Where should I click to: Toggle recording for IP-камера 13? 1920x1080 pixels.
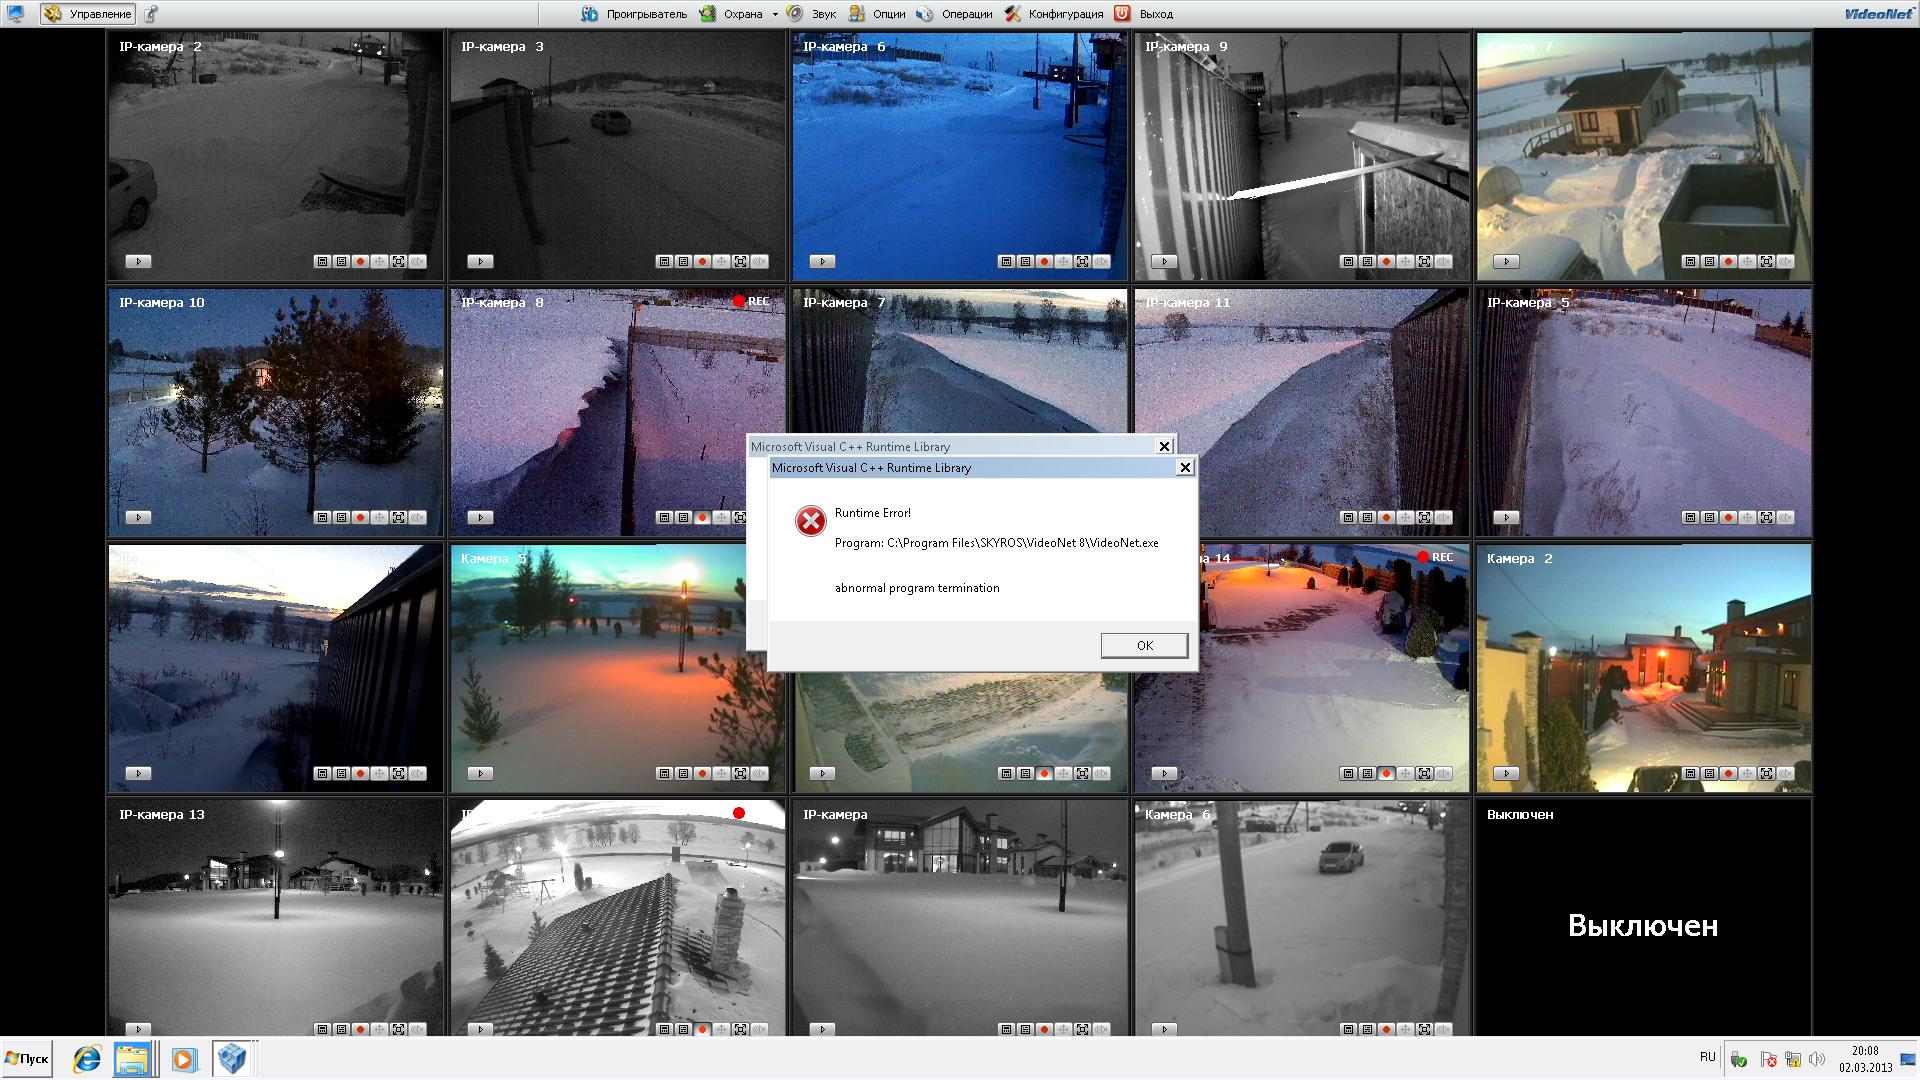(x=360, y=1029)
